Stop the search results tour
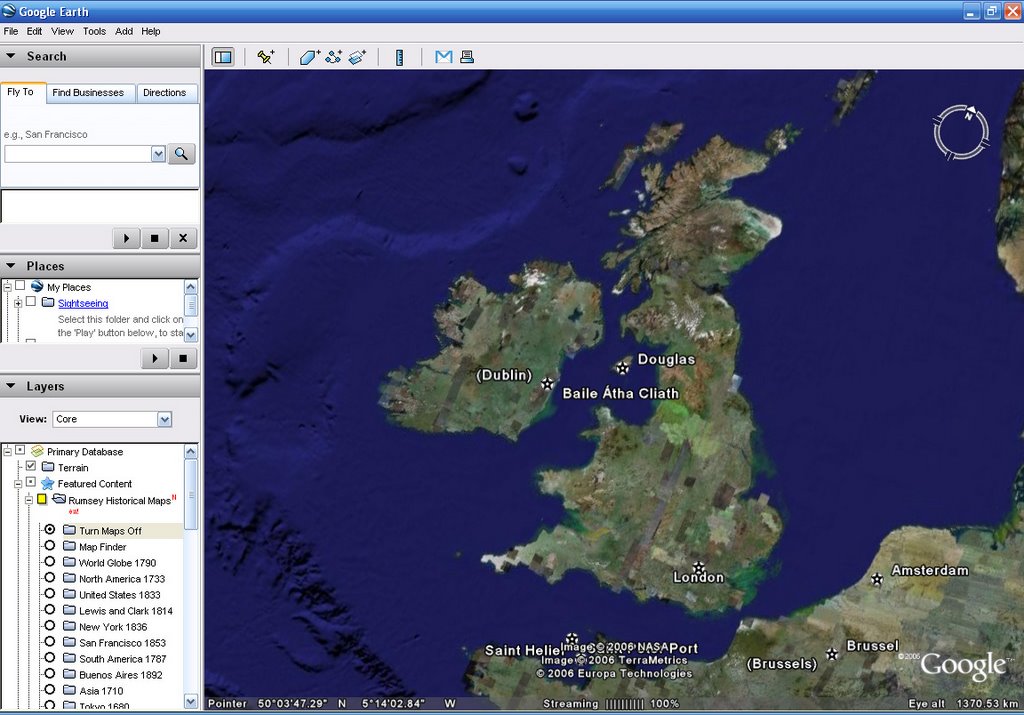Screen dimensions: 1024x715 click(x=155, y=238)
